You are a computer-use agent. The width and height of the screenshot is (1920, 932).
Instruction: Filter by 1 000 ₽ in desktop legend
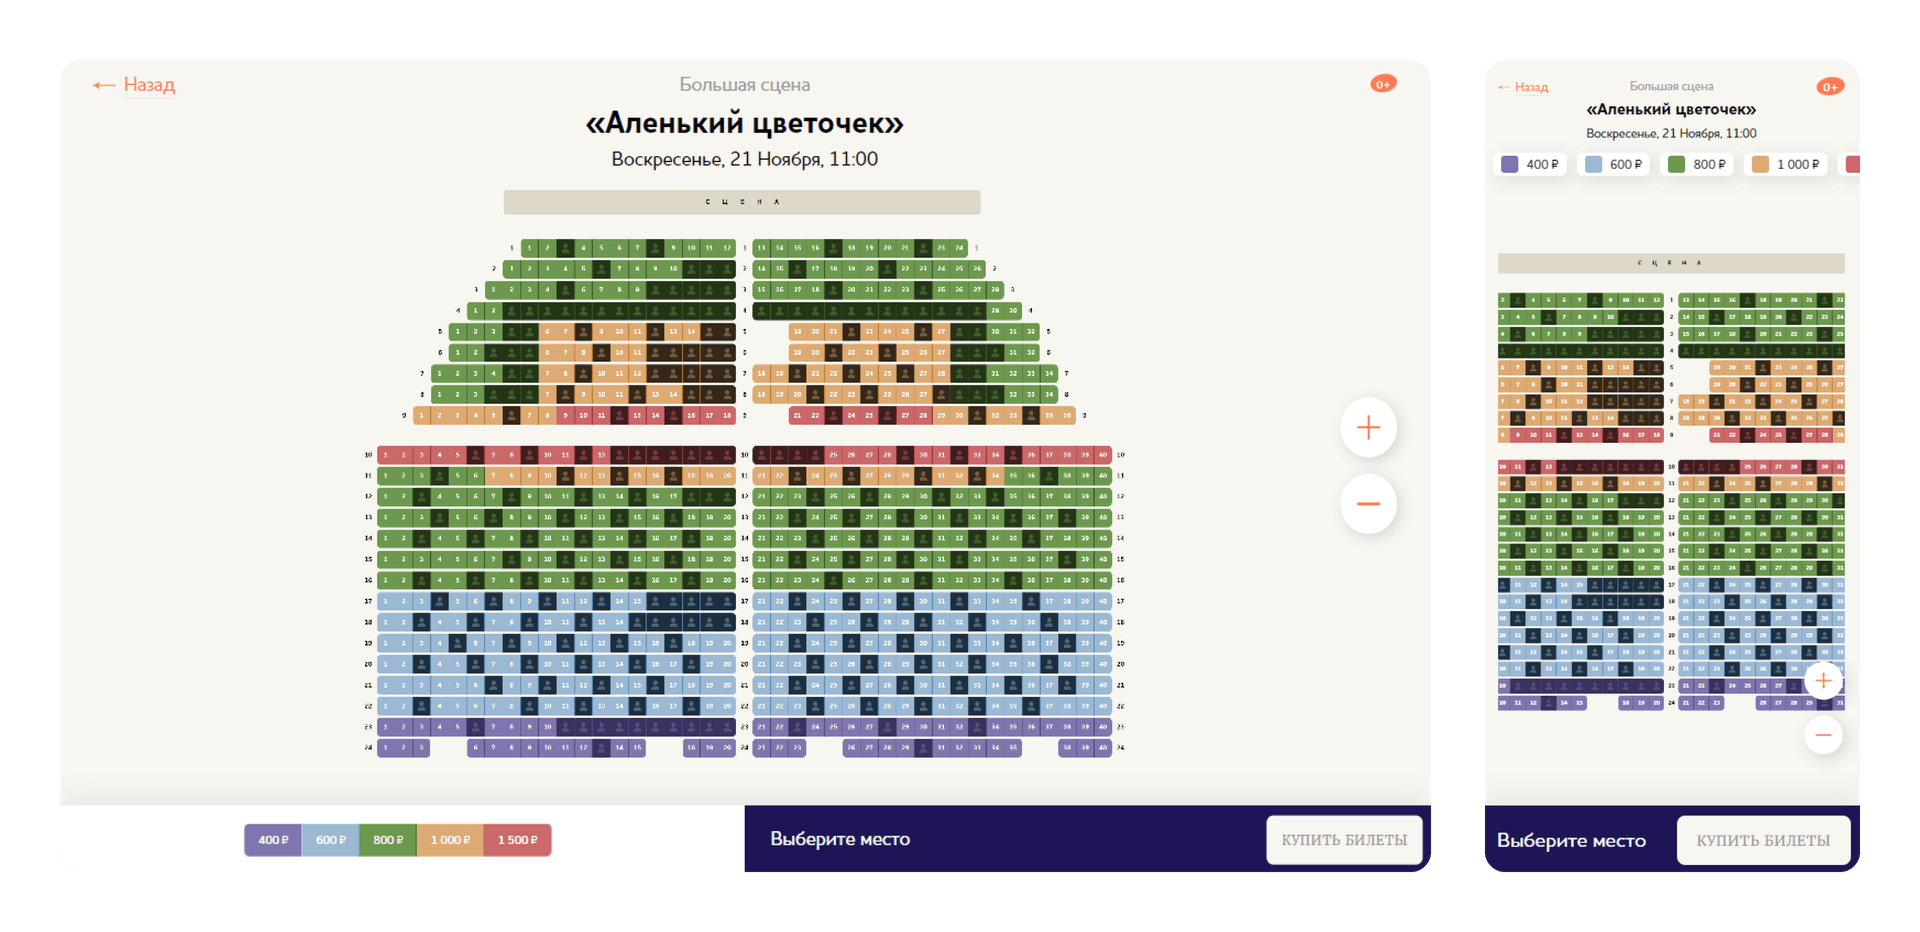pos(450,840)
